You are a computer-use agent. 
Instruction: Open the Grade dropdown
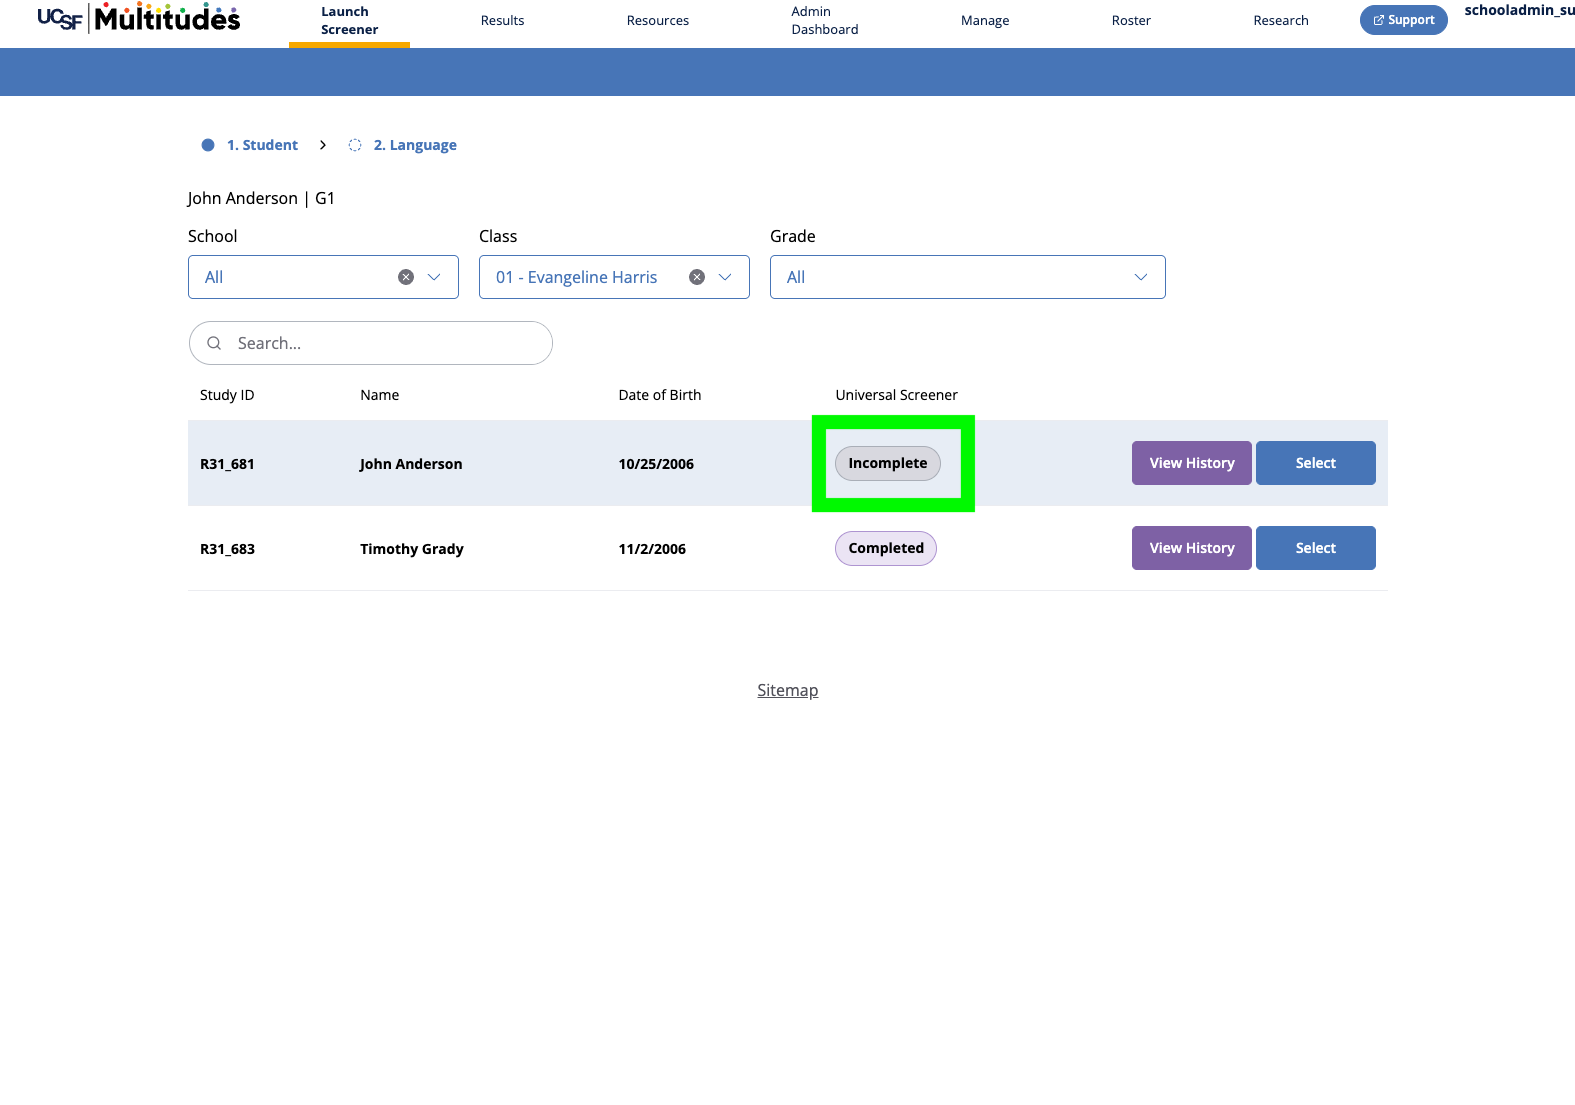pyautogui.click(x=967, y=277)
